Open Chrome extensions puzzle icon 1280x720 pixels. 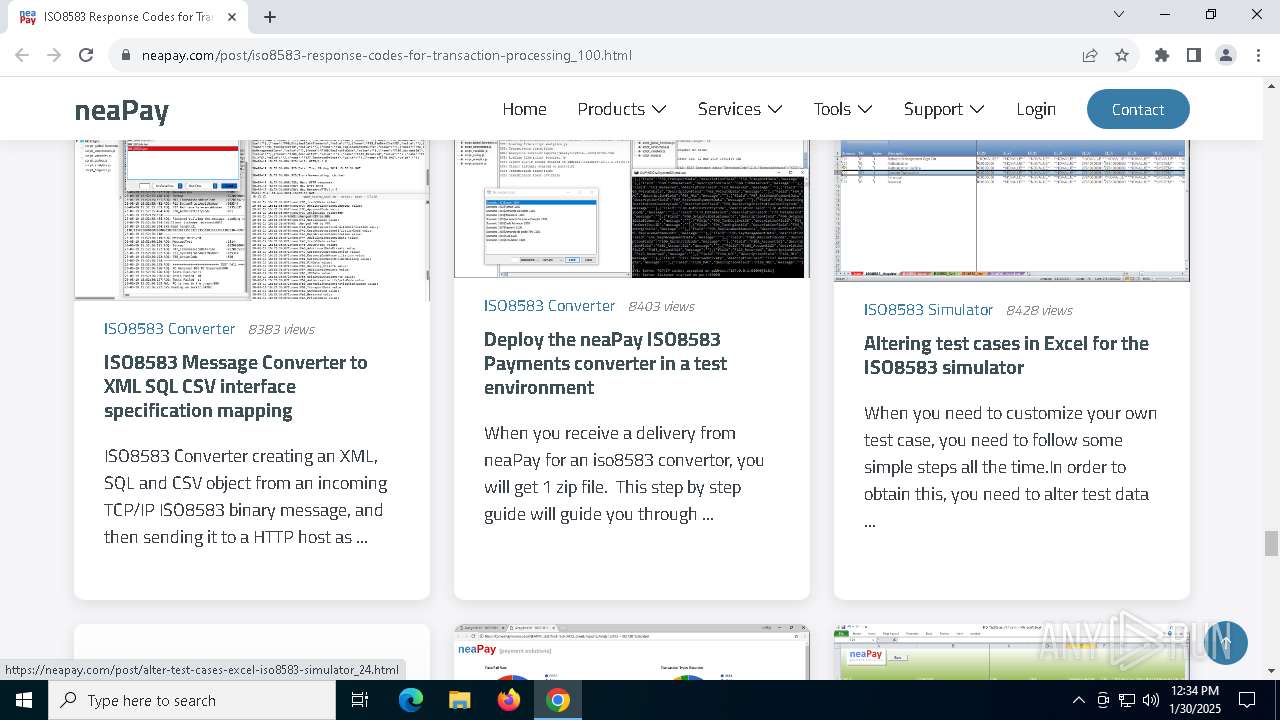1162,55
